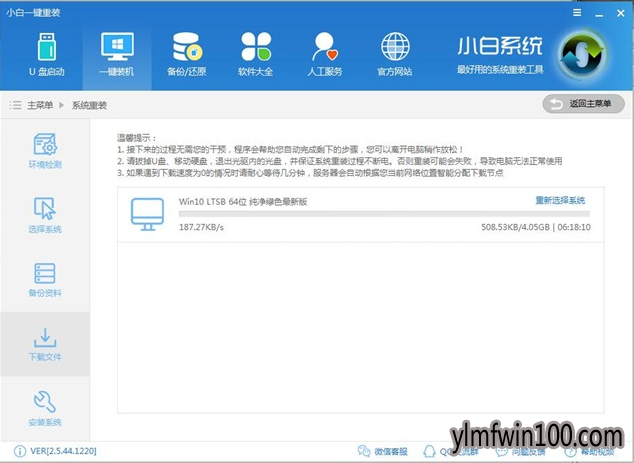The width and height of the screenshot is (634, 463).
Task: Open 备份/还原 backup and restore
Action: tap(186, 55)
